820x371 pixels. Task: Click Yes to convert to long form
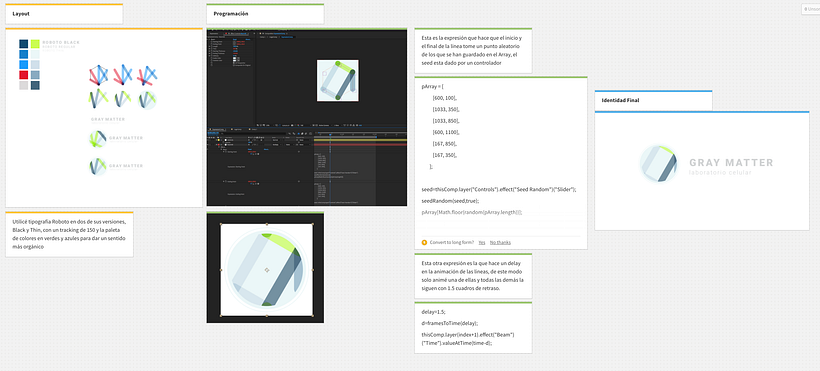coord(482,242)
